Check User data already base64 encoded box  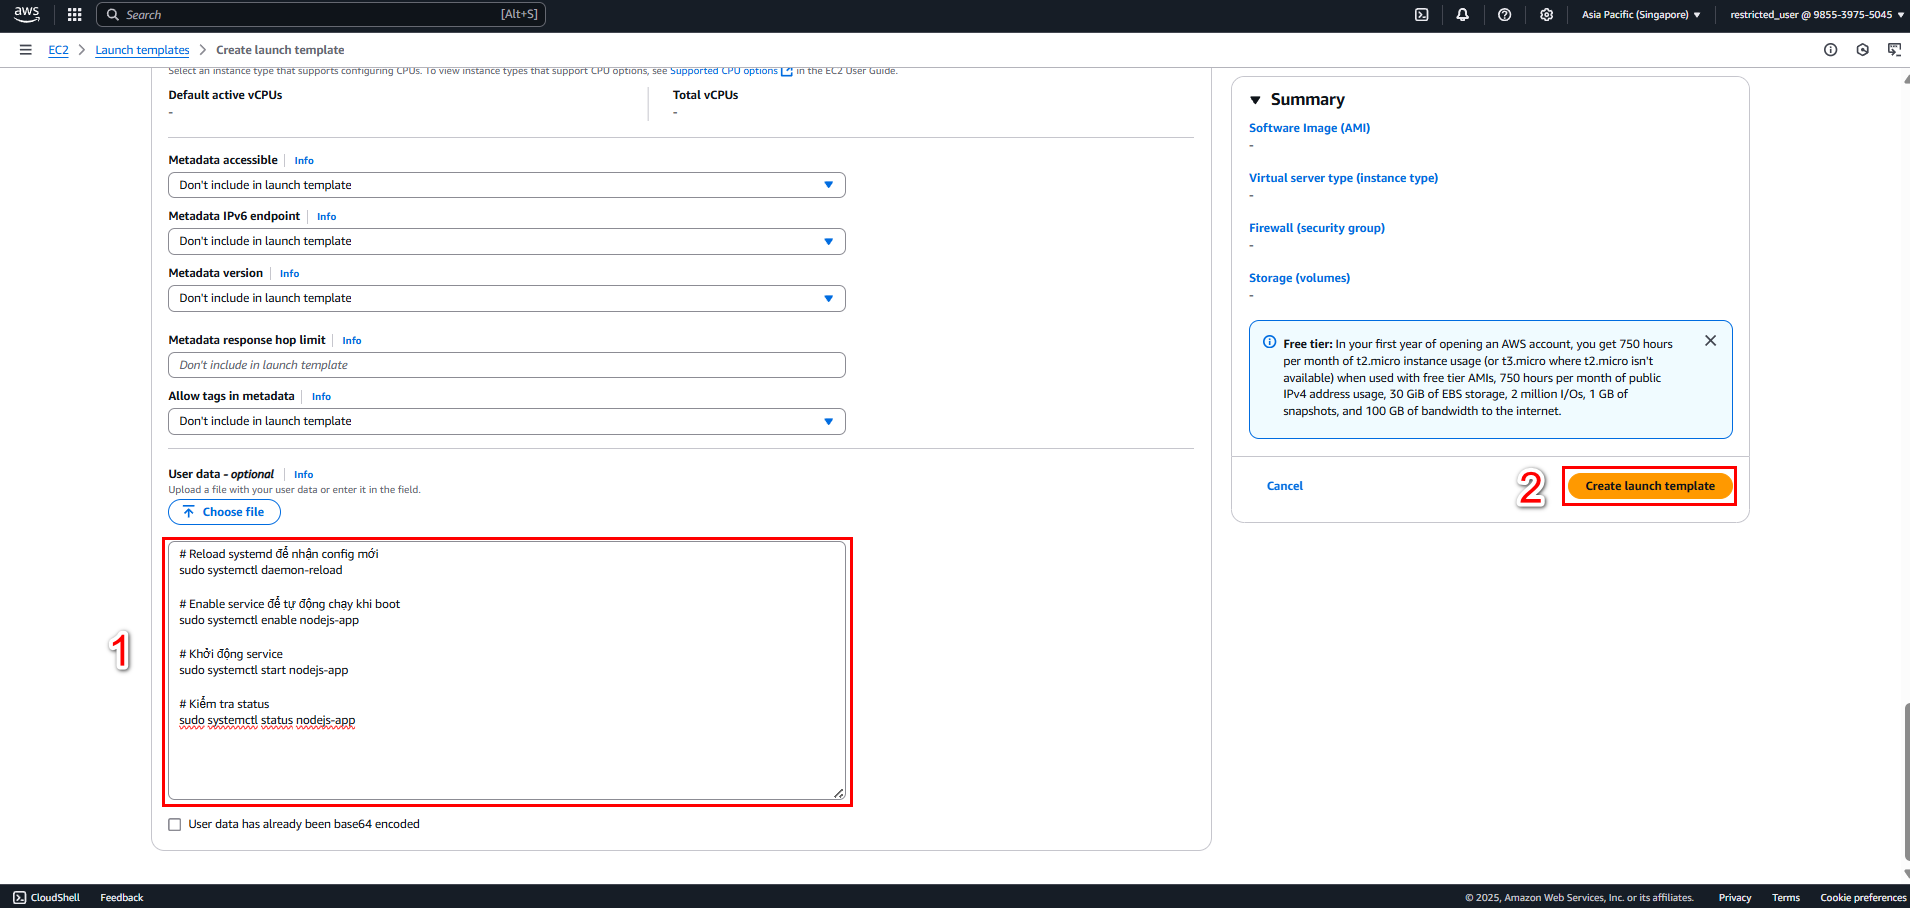[x=175, y=825]
